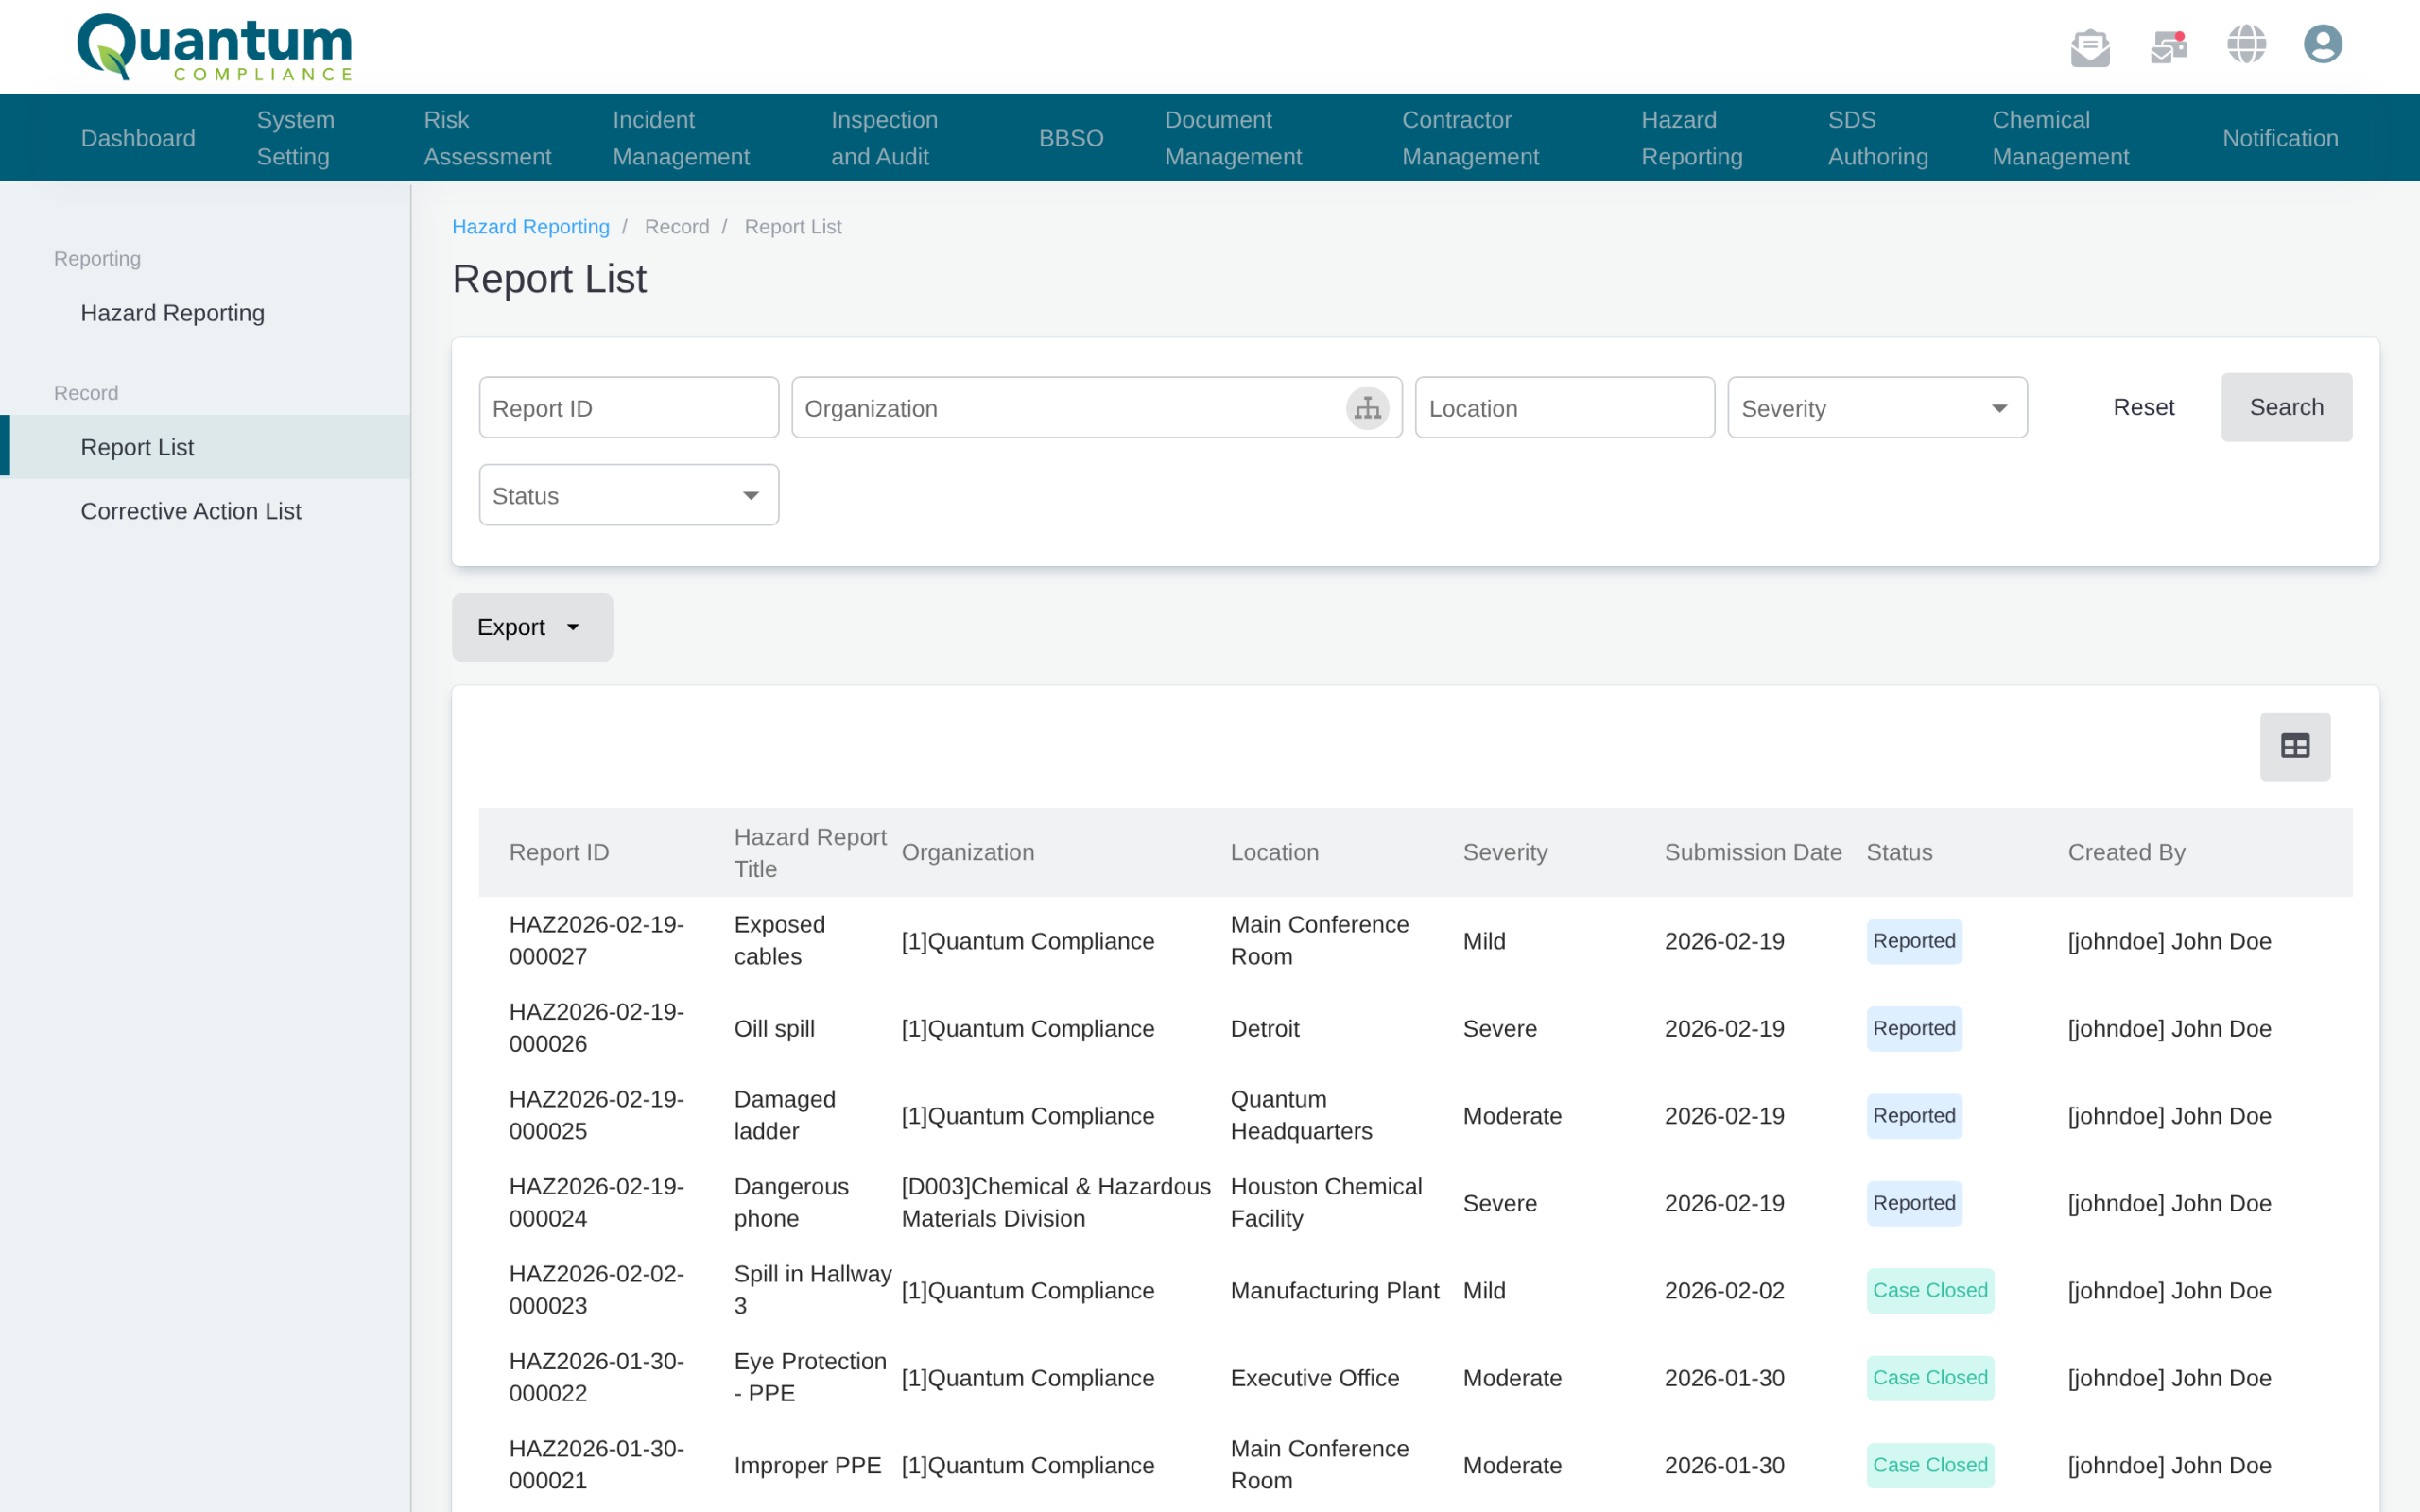Viewport: 2420px width, 1512px height.
Task: Click the Spill in Hallway 3 title
Action: [x=812, y=1290]
